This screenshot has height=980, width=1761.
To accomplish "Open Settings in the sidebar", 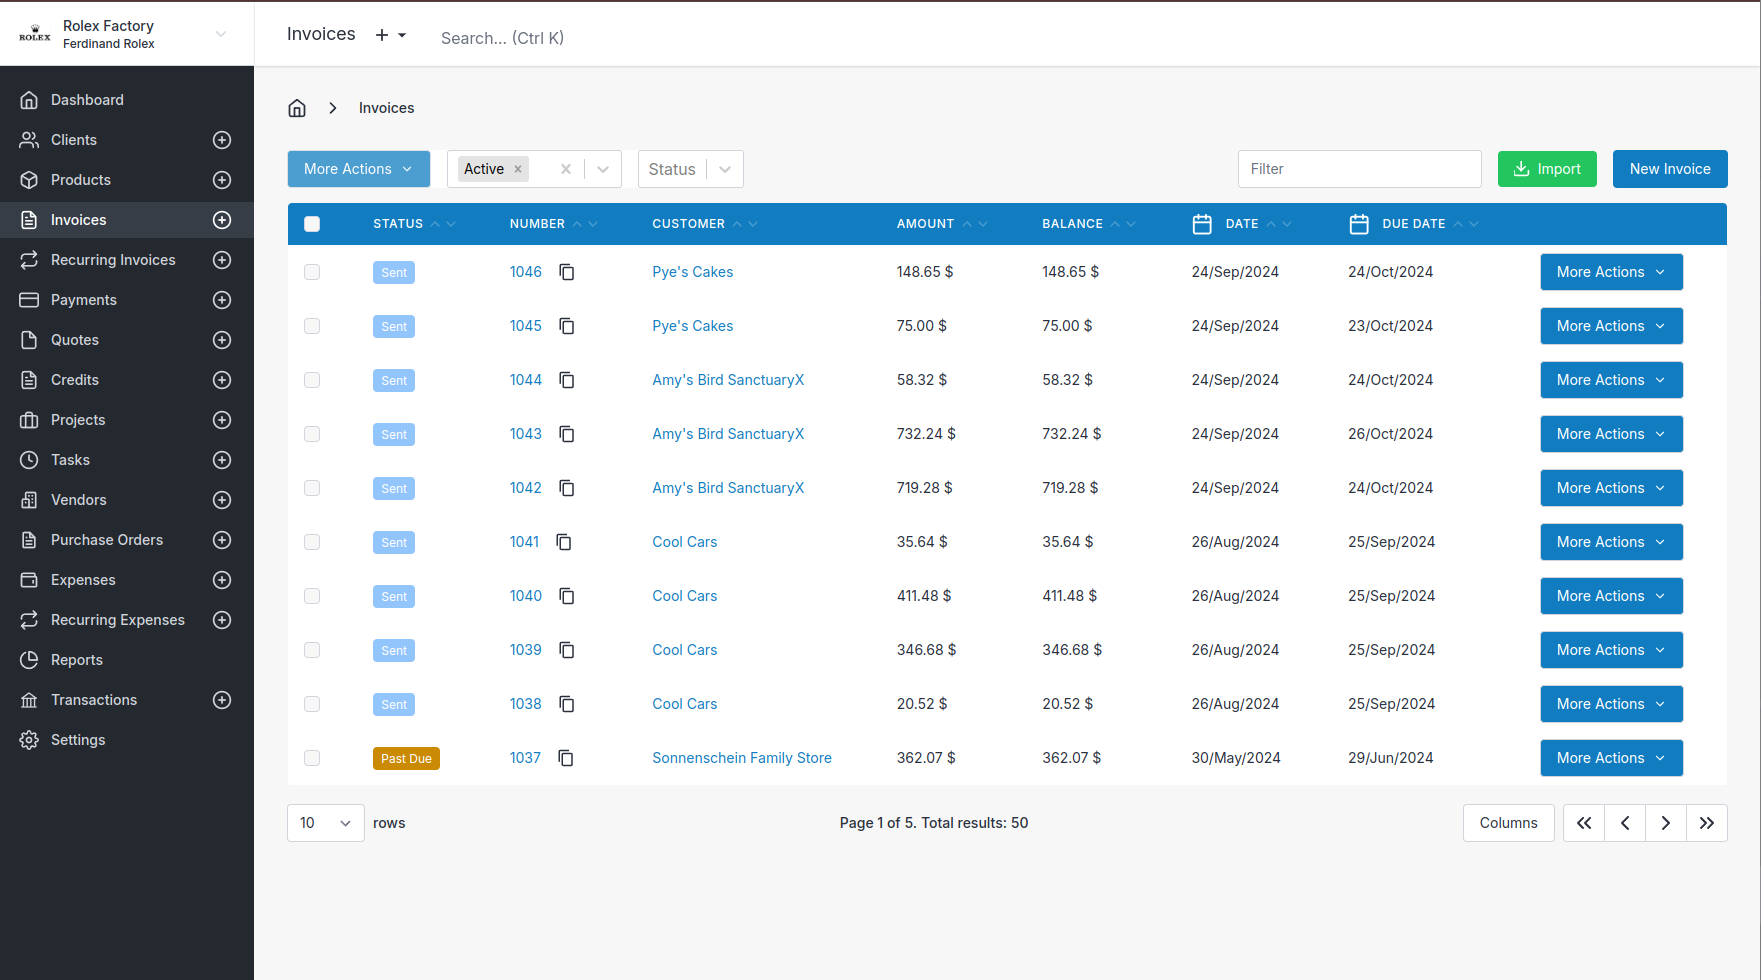I will [78, 740].
